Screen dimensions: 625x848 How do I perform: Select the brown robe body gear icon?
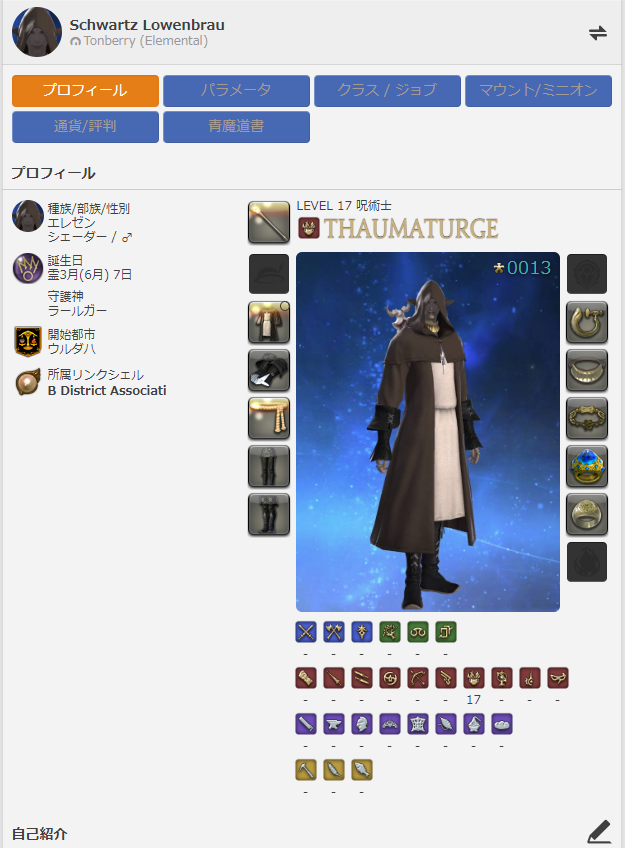pyautogui.click(x=269, y=322)
